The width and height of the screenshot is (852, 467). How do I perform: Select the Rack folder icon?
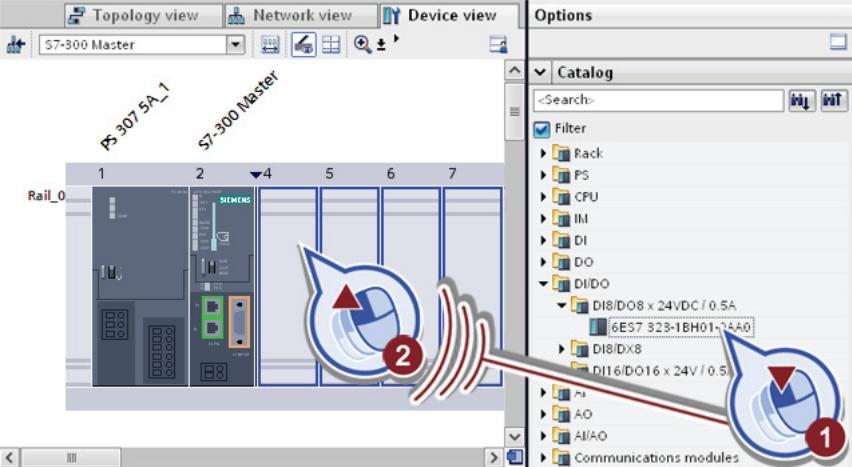click(x=561, y=153)
